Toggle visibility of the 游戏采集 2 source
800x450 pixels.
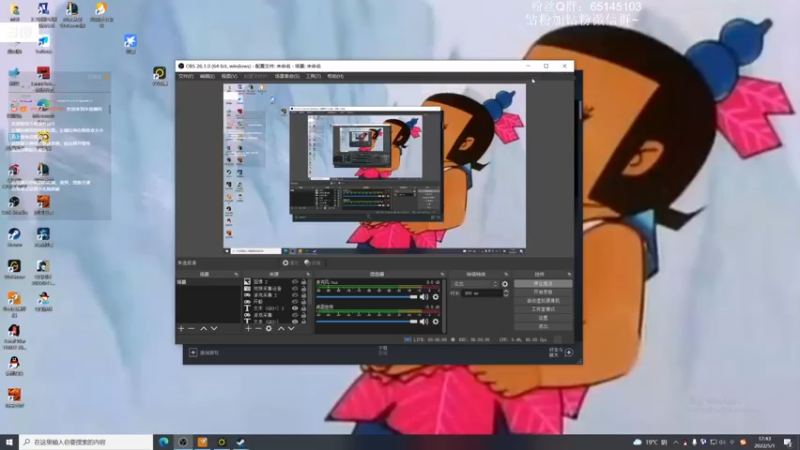point(295,295)
